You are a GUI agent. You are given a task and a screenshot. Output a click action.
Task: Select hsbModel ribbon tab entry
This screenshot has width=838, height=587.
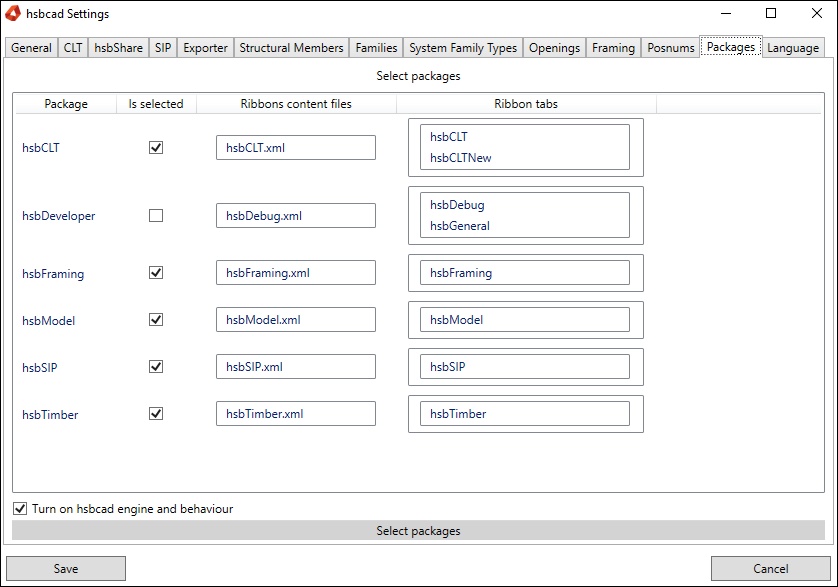click(456, 320)
